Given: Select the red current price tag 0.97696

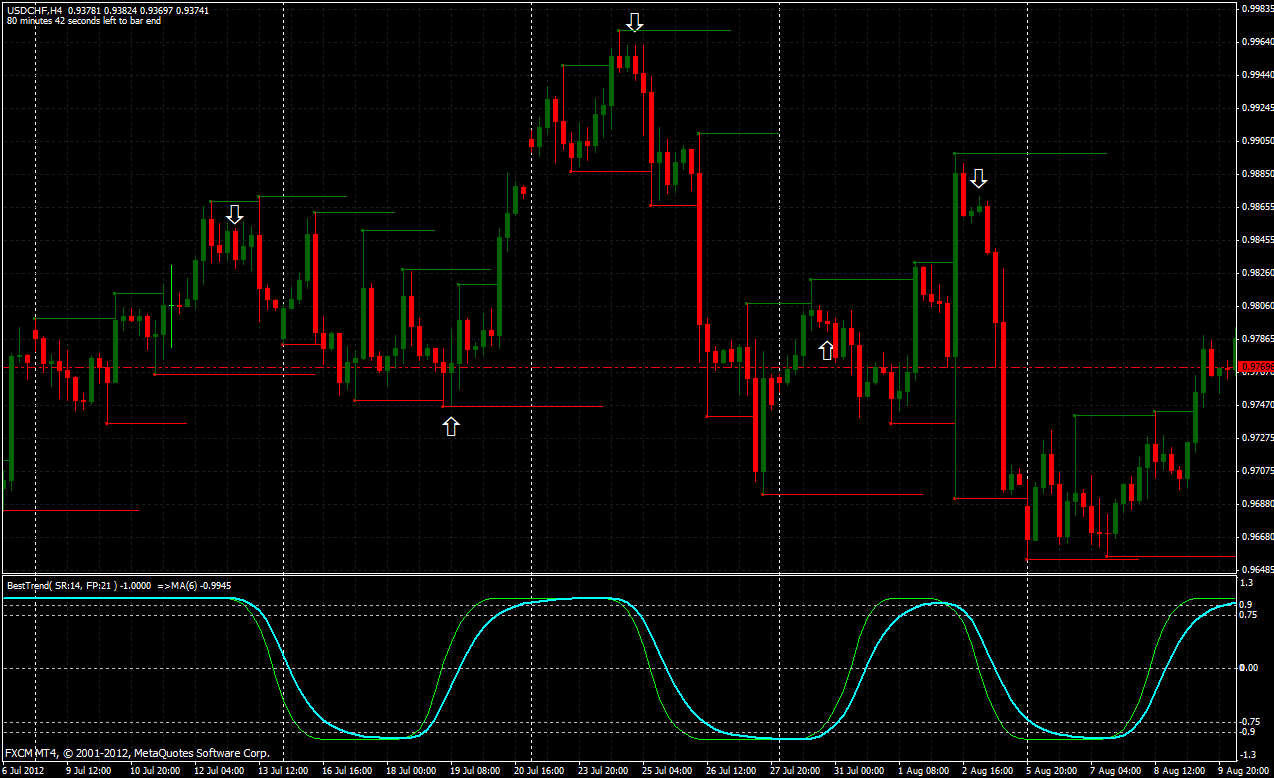Looking at the screenshot, I should (x=1256, y=369).
